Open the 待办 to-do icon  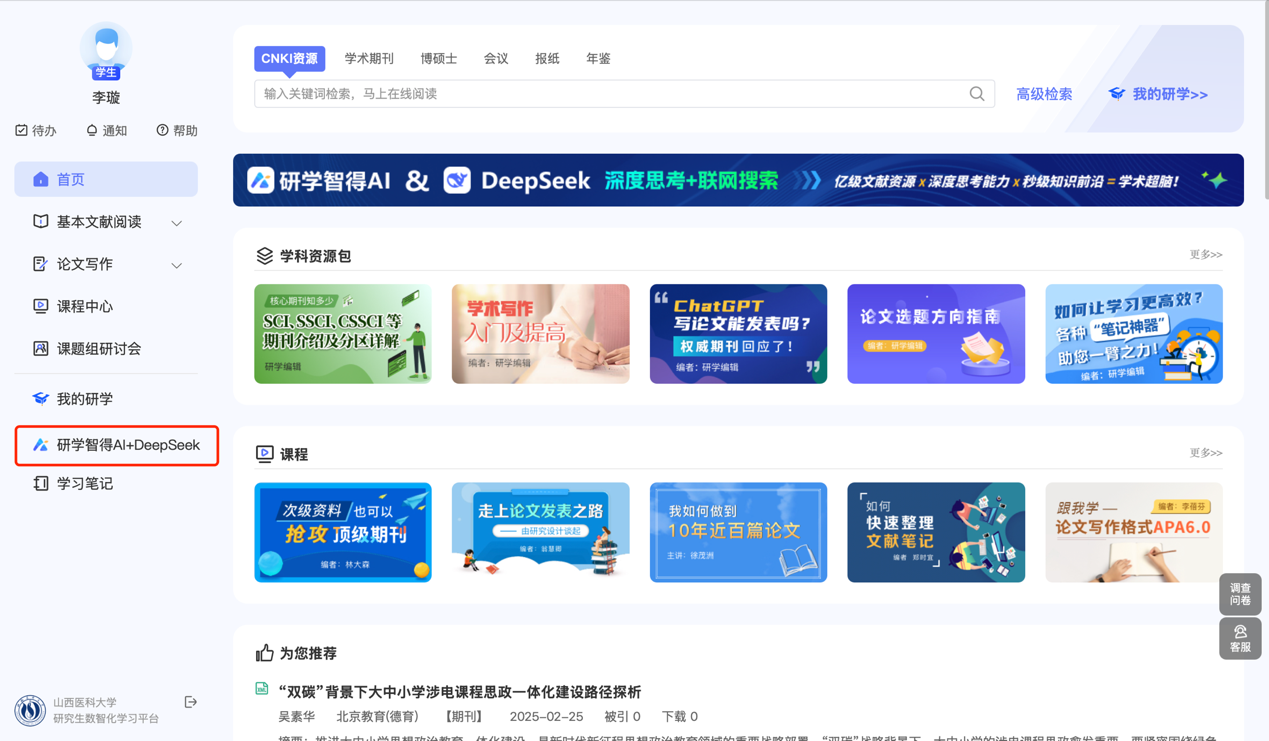[x=22, y=131]
